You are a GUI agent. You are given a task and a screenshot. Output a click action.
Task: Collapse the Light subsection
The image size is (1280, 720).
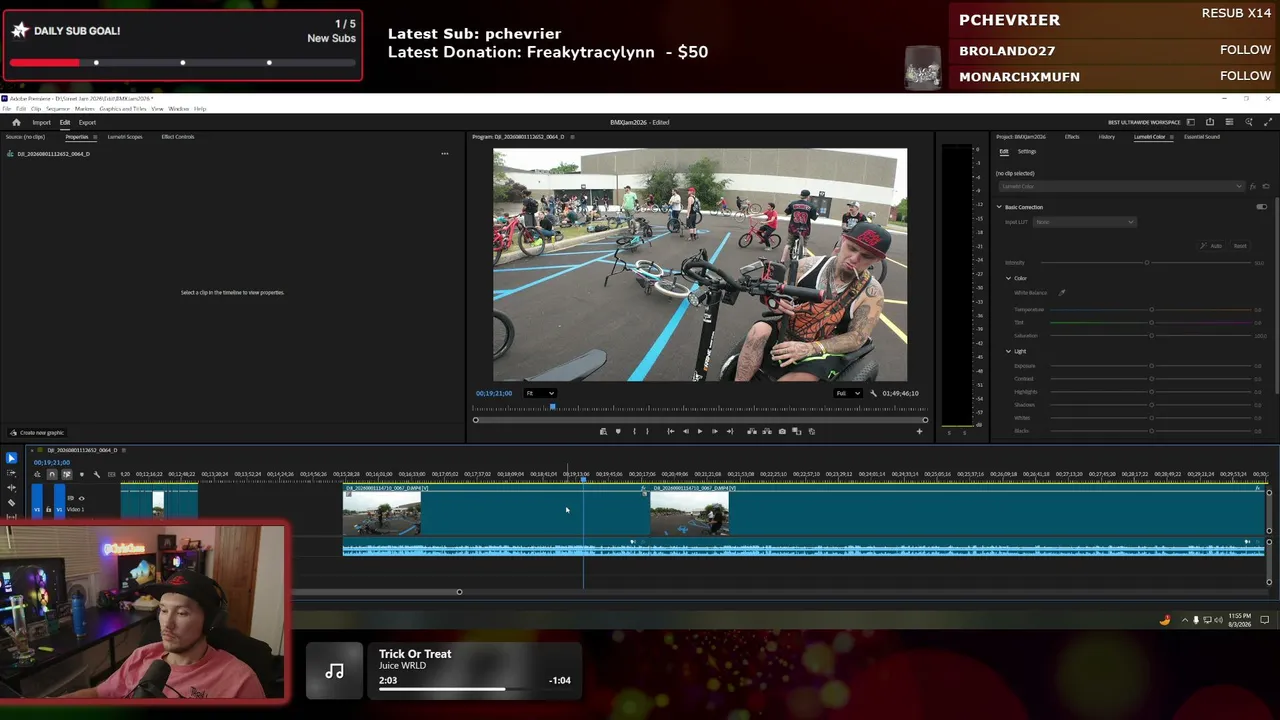click(1008, 351)
